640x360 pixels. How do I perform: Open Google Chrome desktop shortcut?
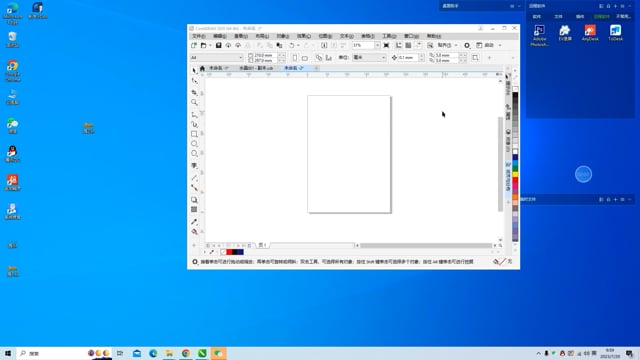12,71
